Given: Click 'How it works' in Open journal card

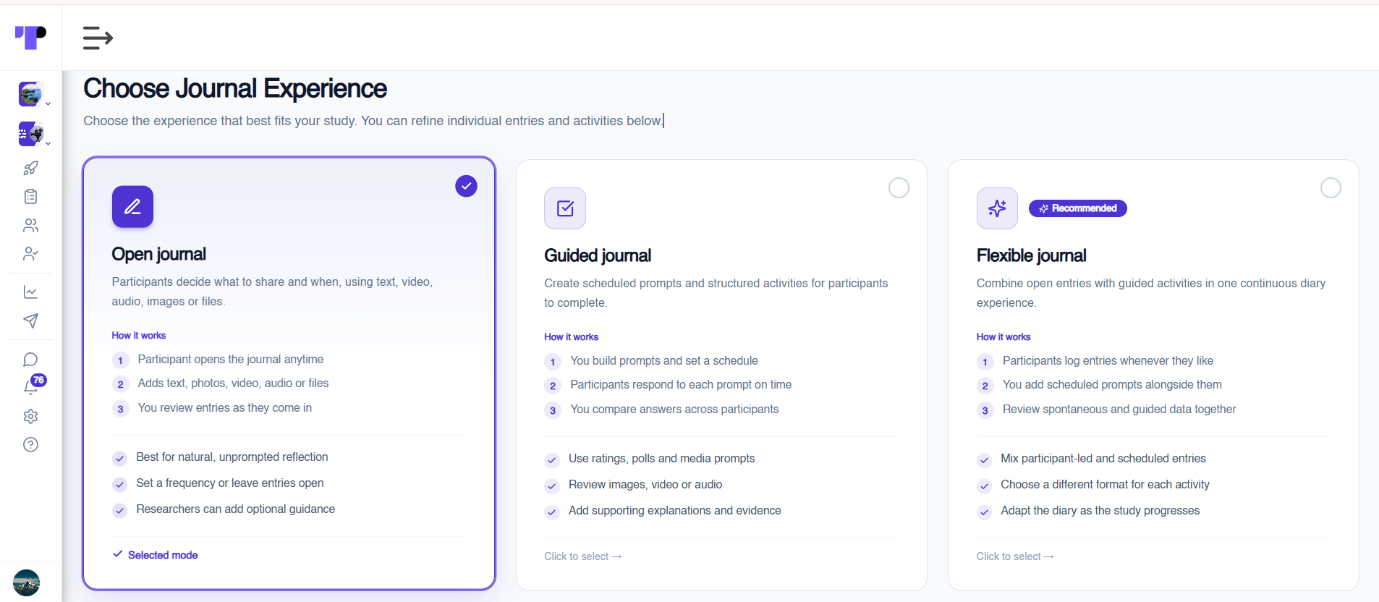Looking at the screenshot, I should click(139, 336).
